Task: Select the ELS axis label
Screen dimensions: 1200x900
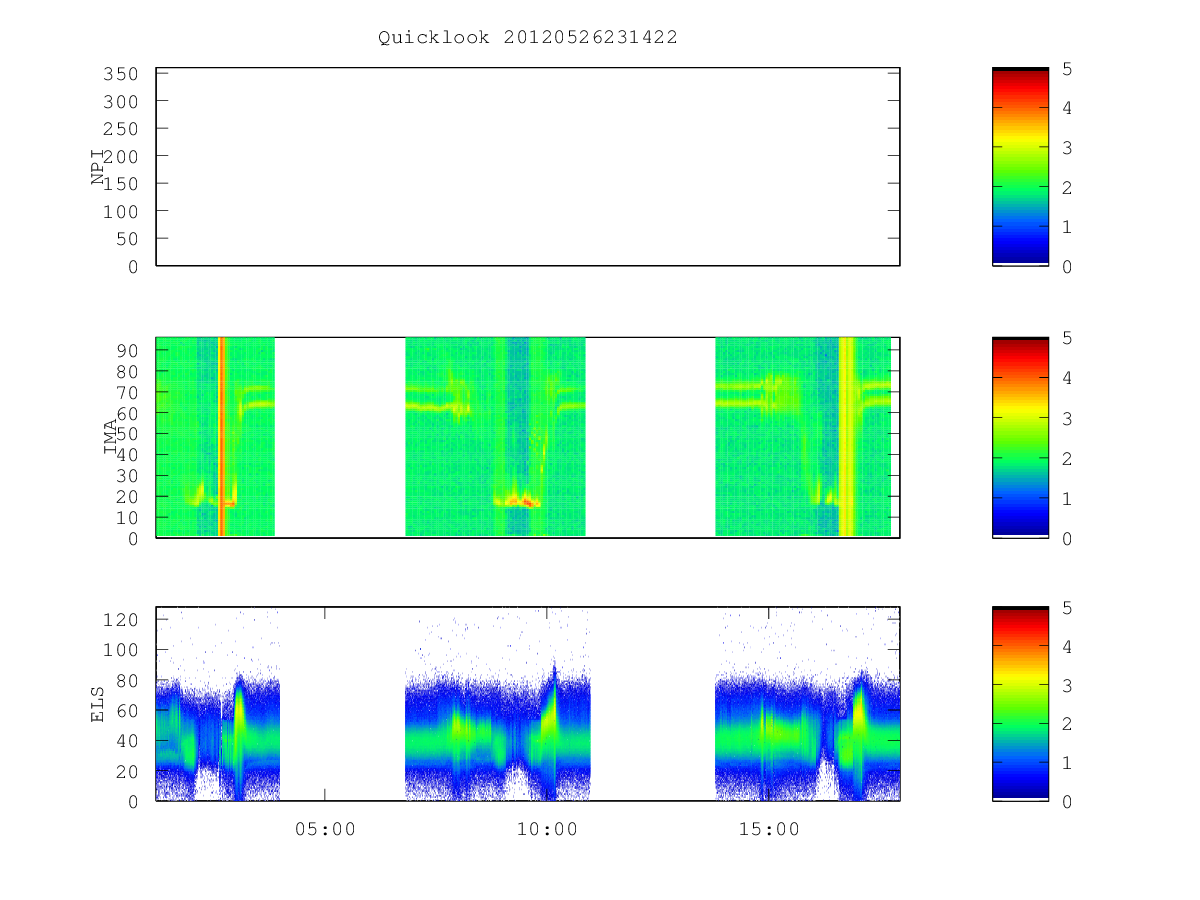Action: click(x=98, y=704)
